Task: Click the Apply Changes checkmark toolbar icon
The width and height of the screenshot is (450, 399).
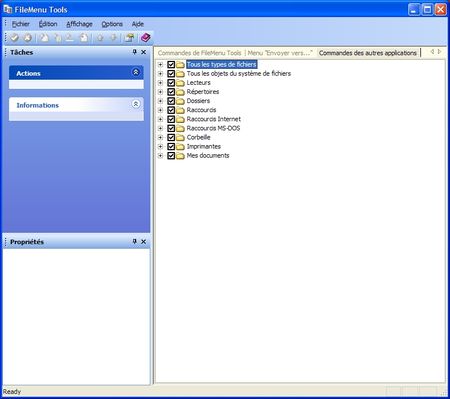Action: click(x=14, y=38)
